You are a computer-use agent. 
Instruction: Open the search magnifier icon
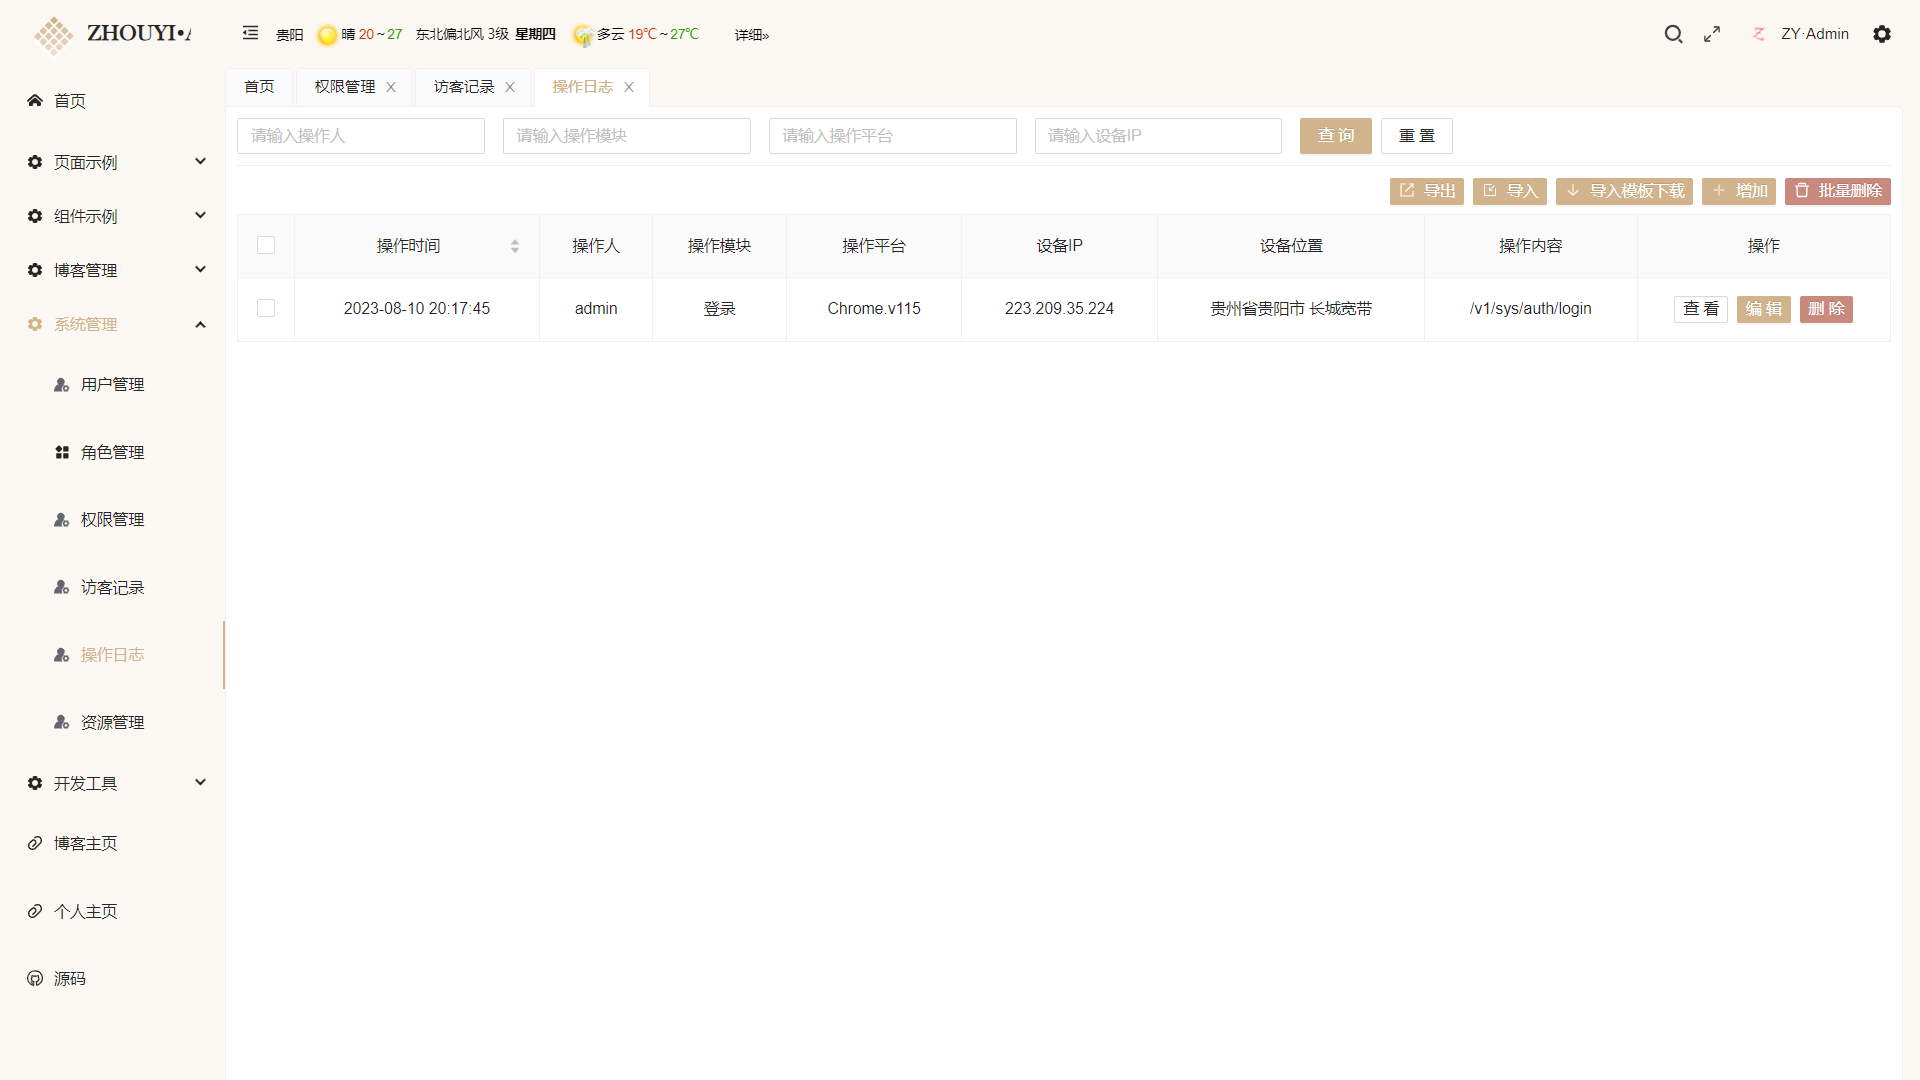1673,34
